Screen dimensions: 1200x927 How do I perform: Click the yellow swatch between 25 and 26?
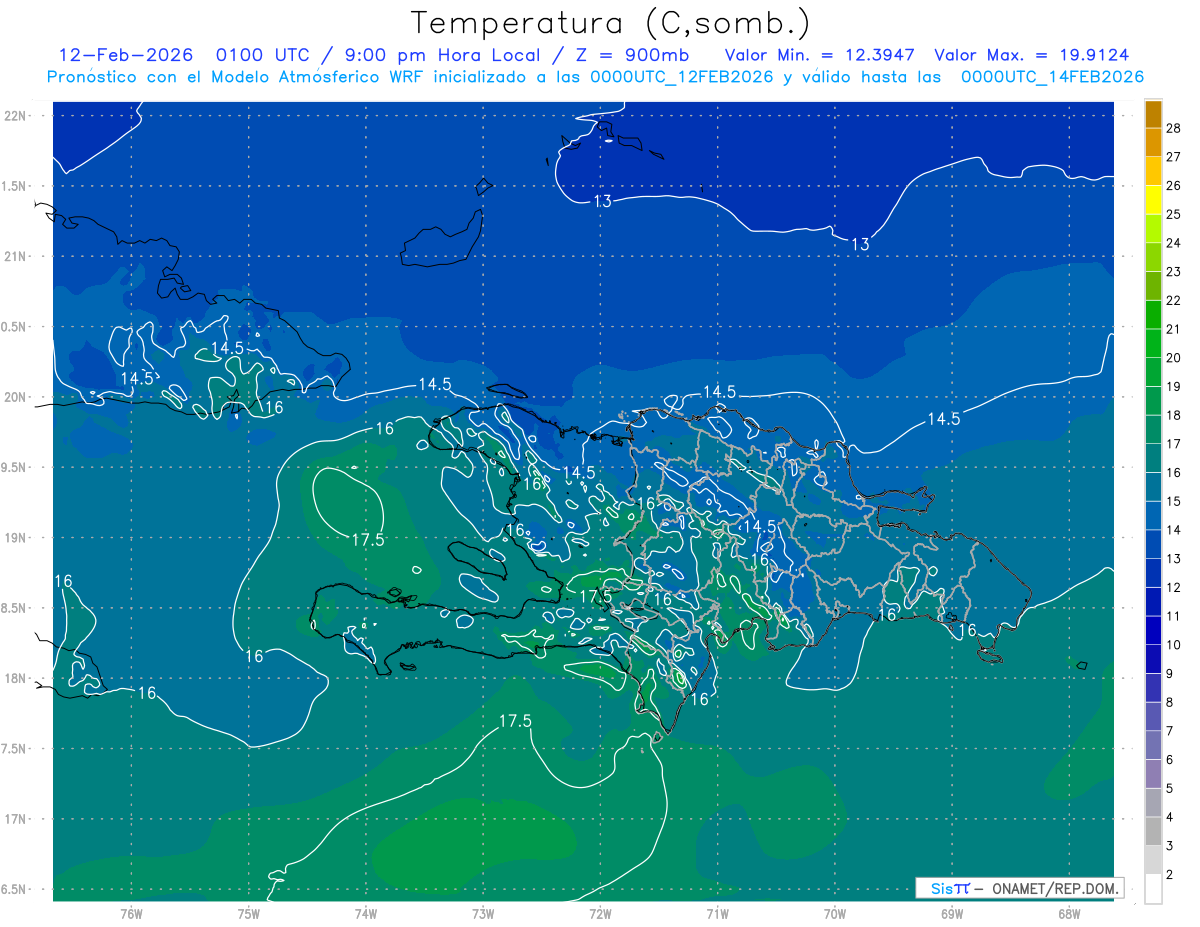coord(1154,199)
